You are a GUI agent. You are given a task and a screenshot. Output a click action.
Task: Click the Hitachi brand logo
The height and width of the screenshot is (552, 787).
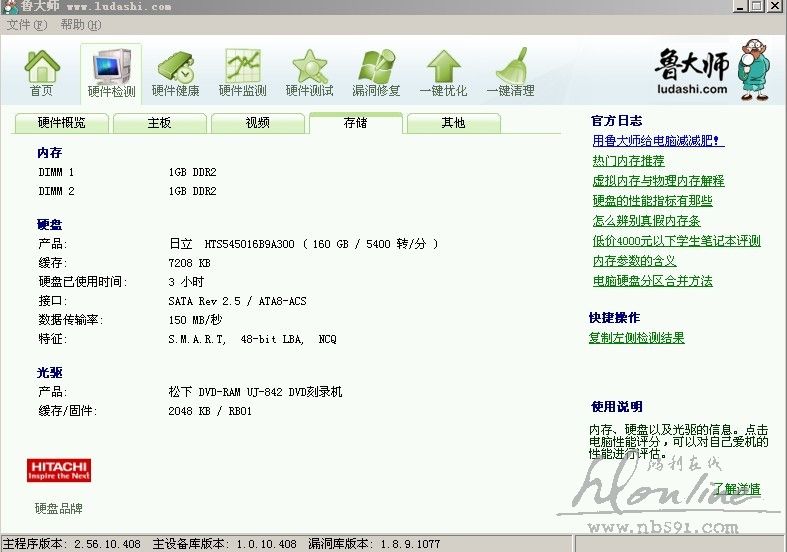(x=59, y=470)
